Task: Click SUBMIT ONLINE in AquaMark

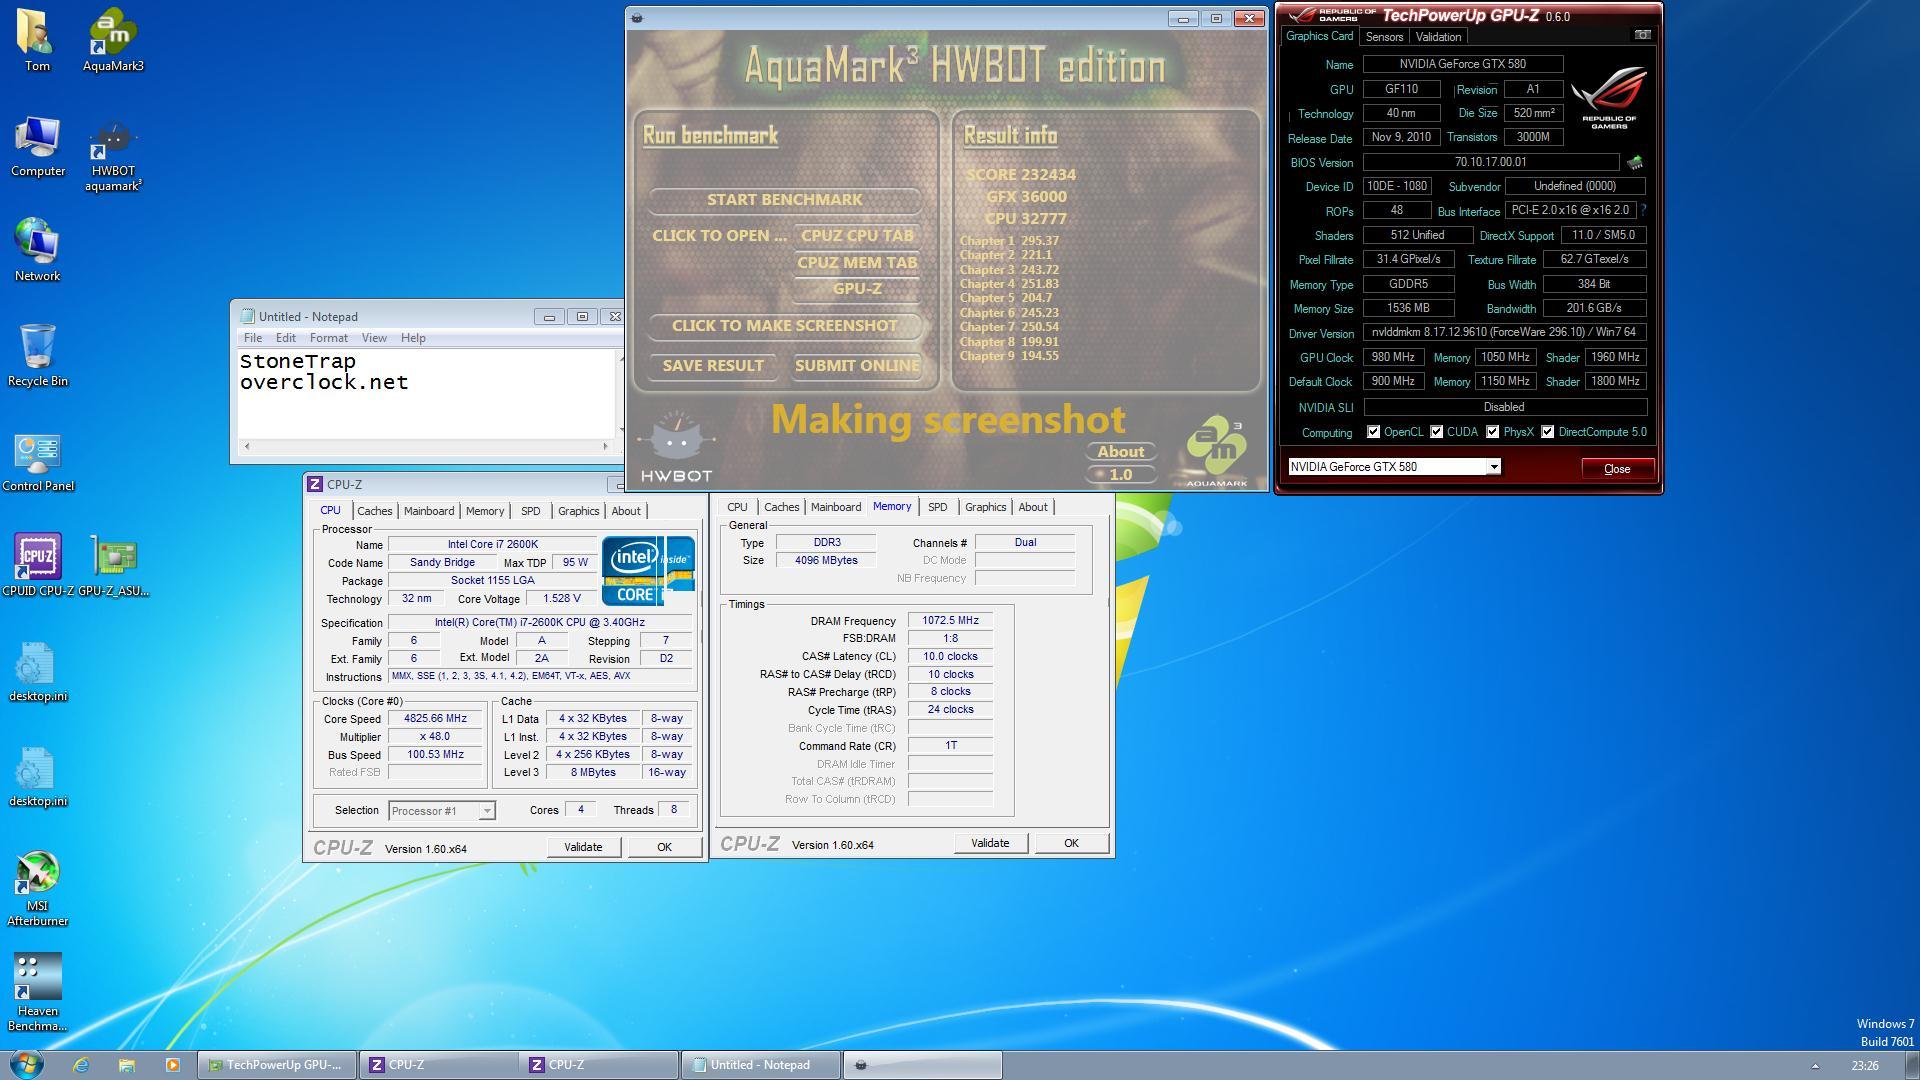Action: pyautogui.click(x=857, y=366)
